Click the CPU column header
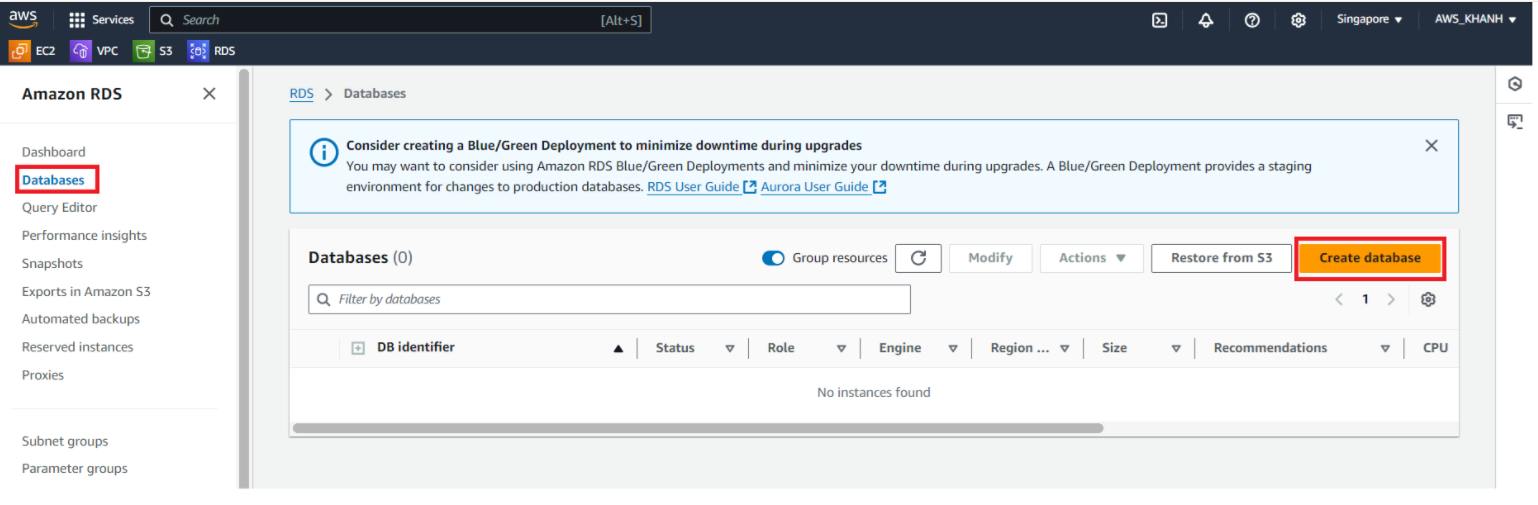This screenshot has width=1538, height=505. [1435, 348]
